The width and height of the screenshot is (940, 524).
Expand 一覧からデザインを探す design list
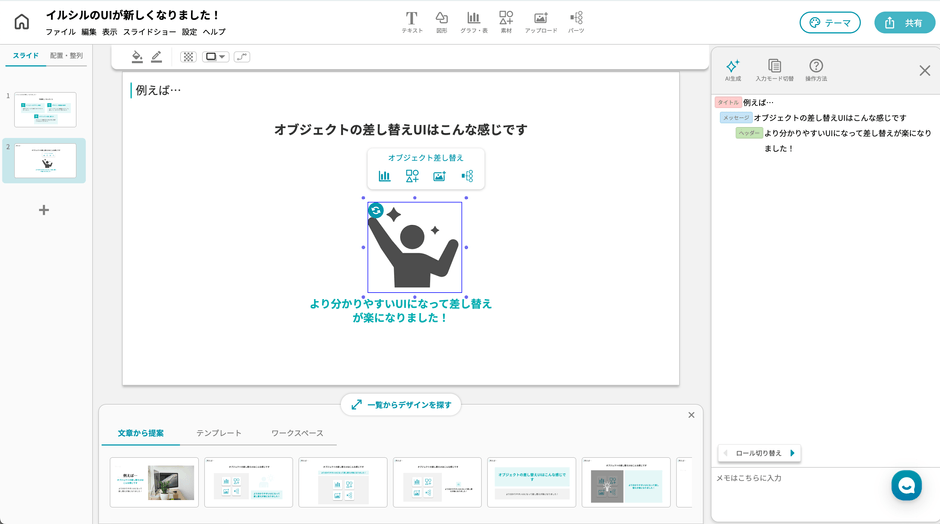pyautogui.click(x=401, y=404)
